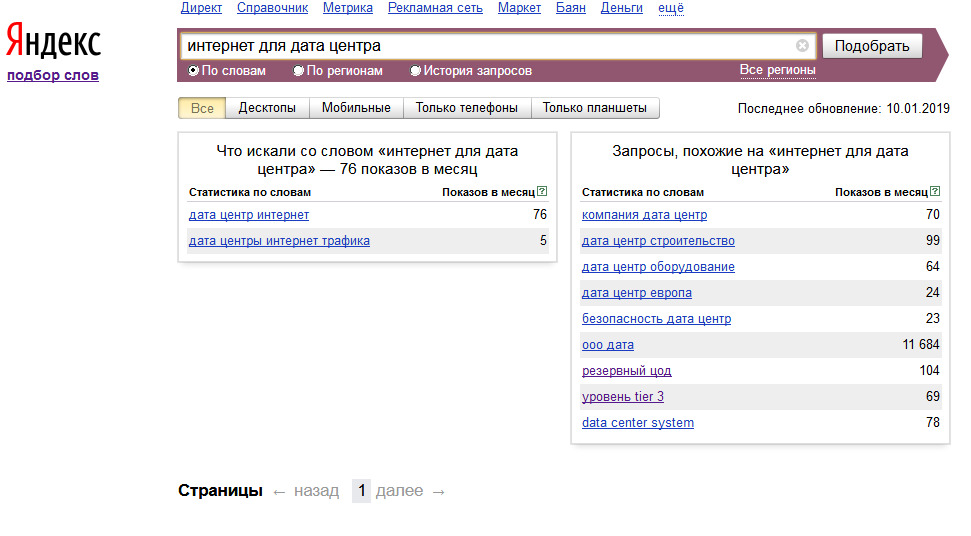Click the count '11 684' for 'ооо дата'
Screen dimensions: 971x536
coord(920,344)
